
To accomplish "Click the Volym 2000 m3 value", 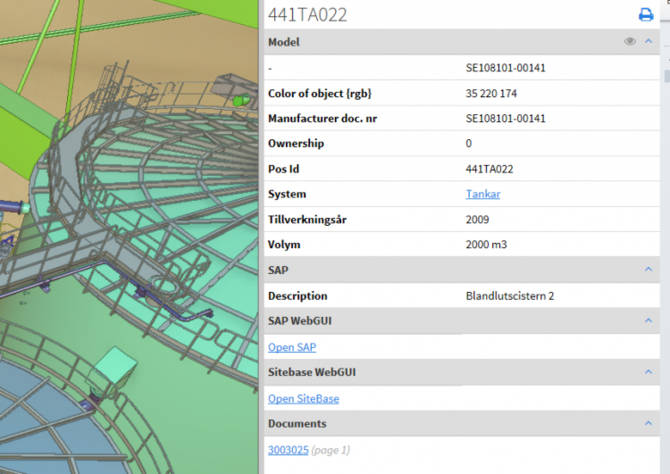I will (x=487, y=244).
